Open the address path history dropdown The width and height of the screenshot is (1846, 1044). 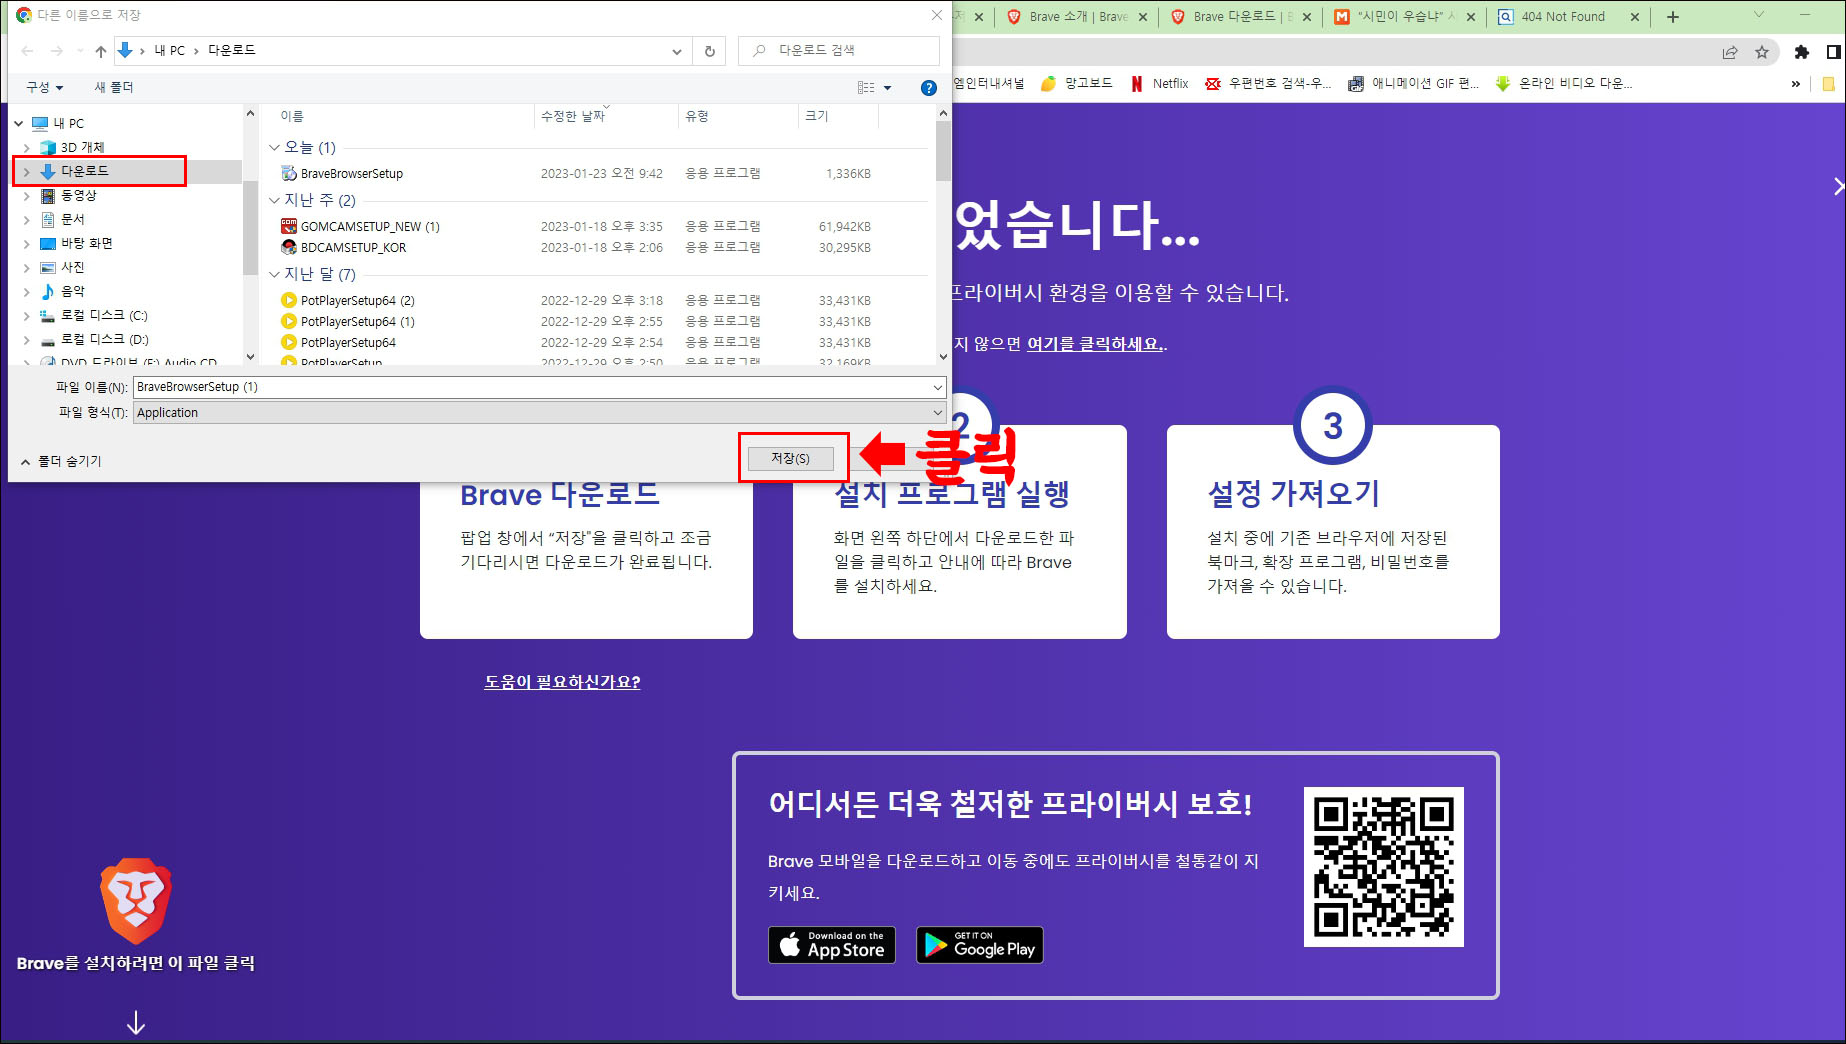click(x=677, y=51)
